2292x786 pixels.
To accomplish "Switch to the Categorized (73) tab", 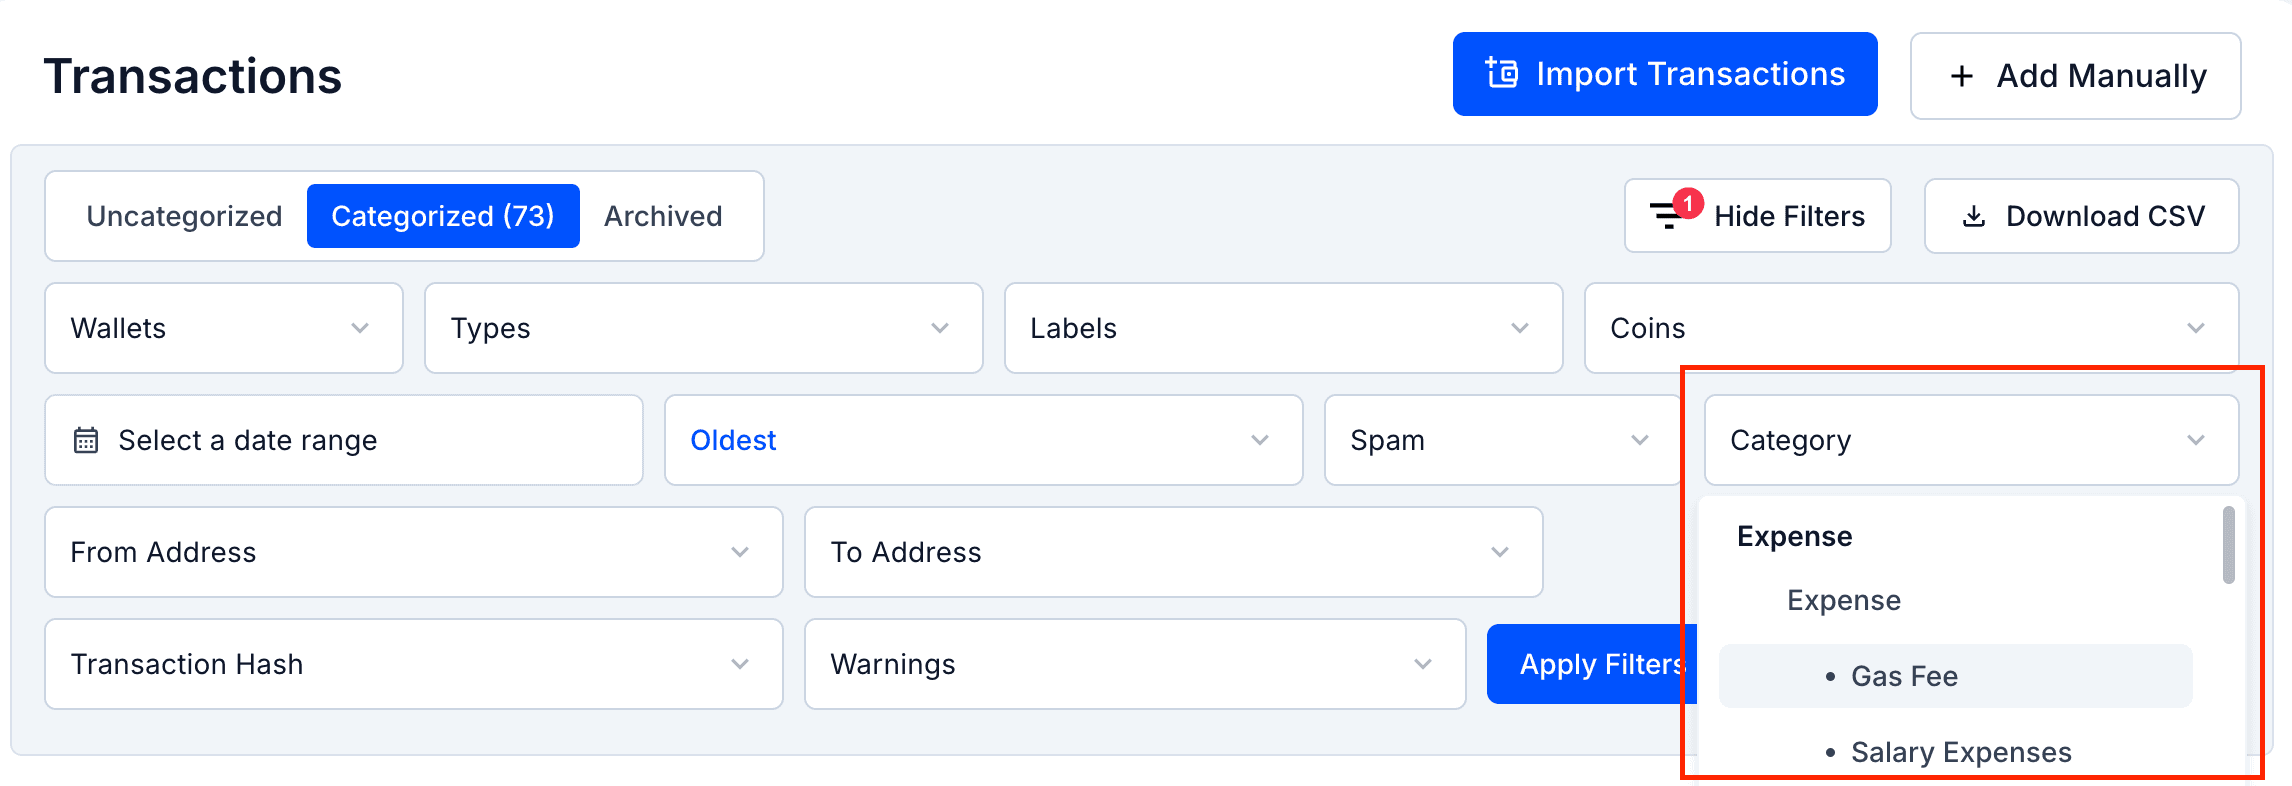I will pyautogui.click(x=443, y=215).
